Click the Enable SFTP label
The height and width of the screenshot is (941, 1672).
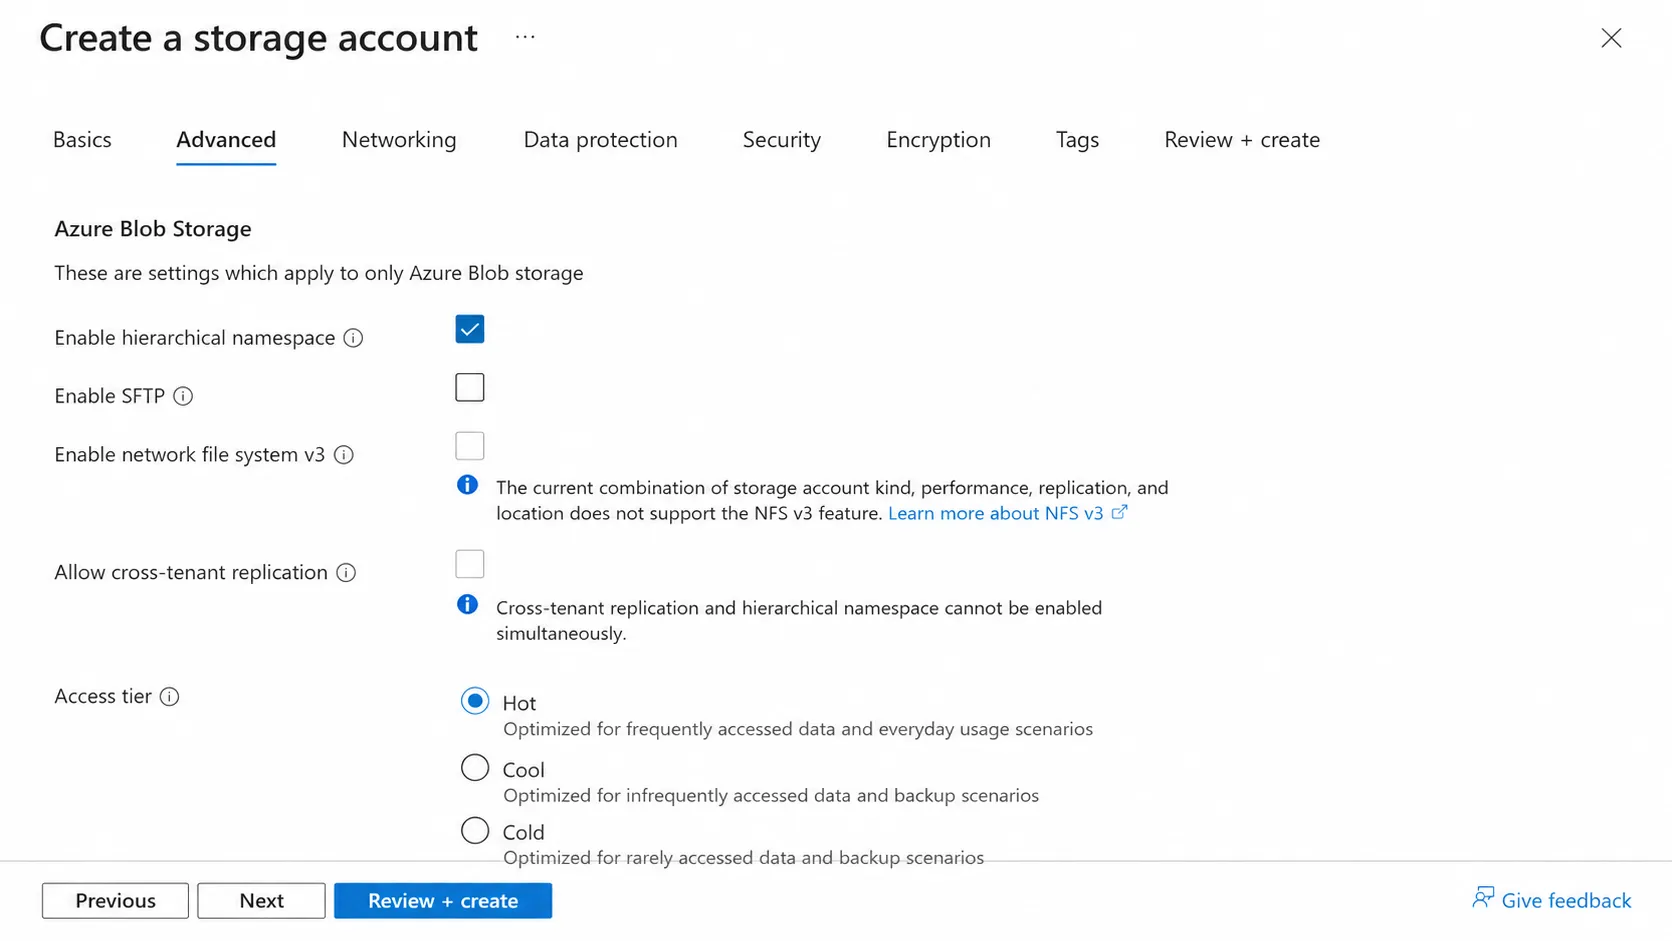(109, 396)
